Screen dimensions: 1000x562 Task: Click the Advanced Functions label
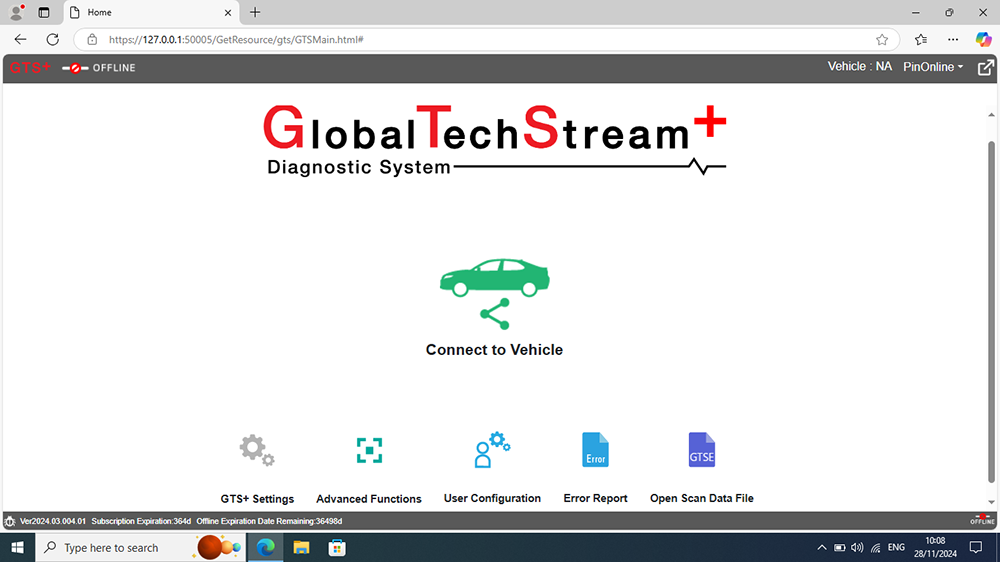369,499
